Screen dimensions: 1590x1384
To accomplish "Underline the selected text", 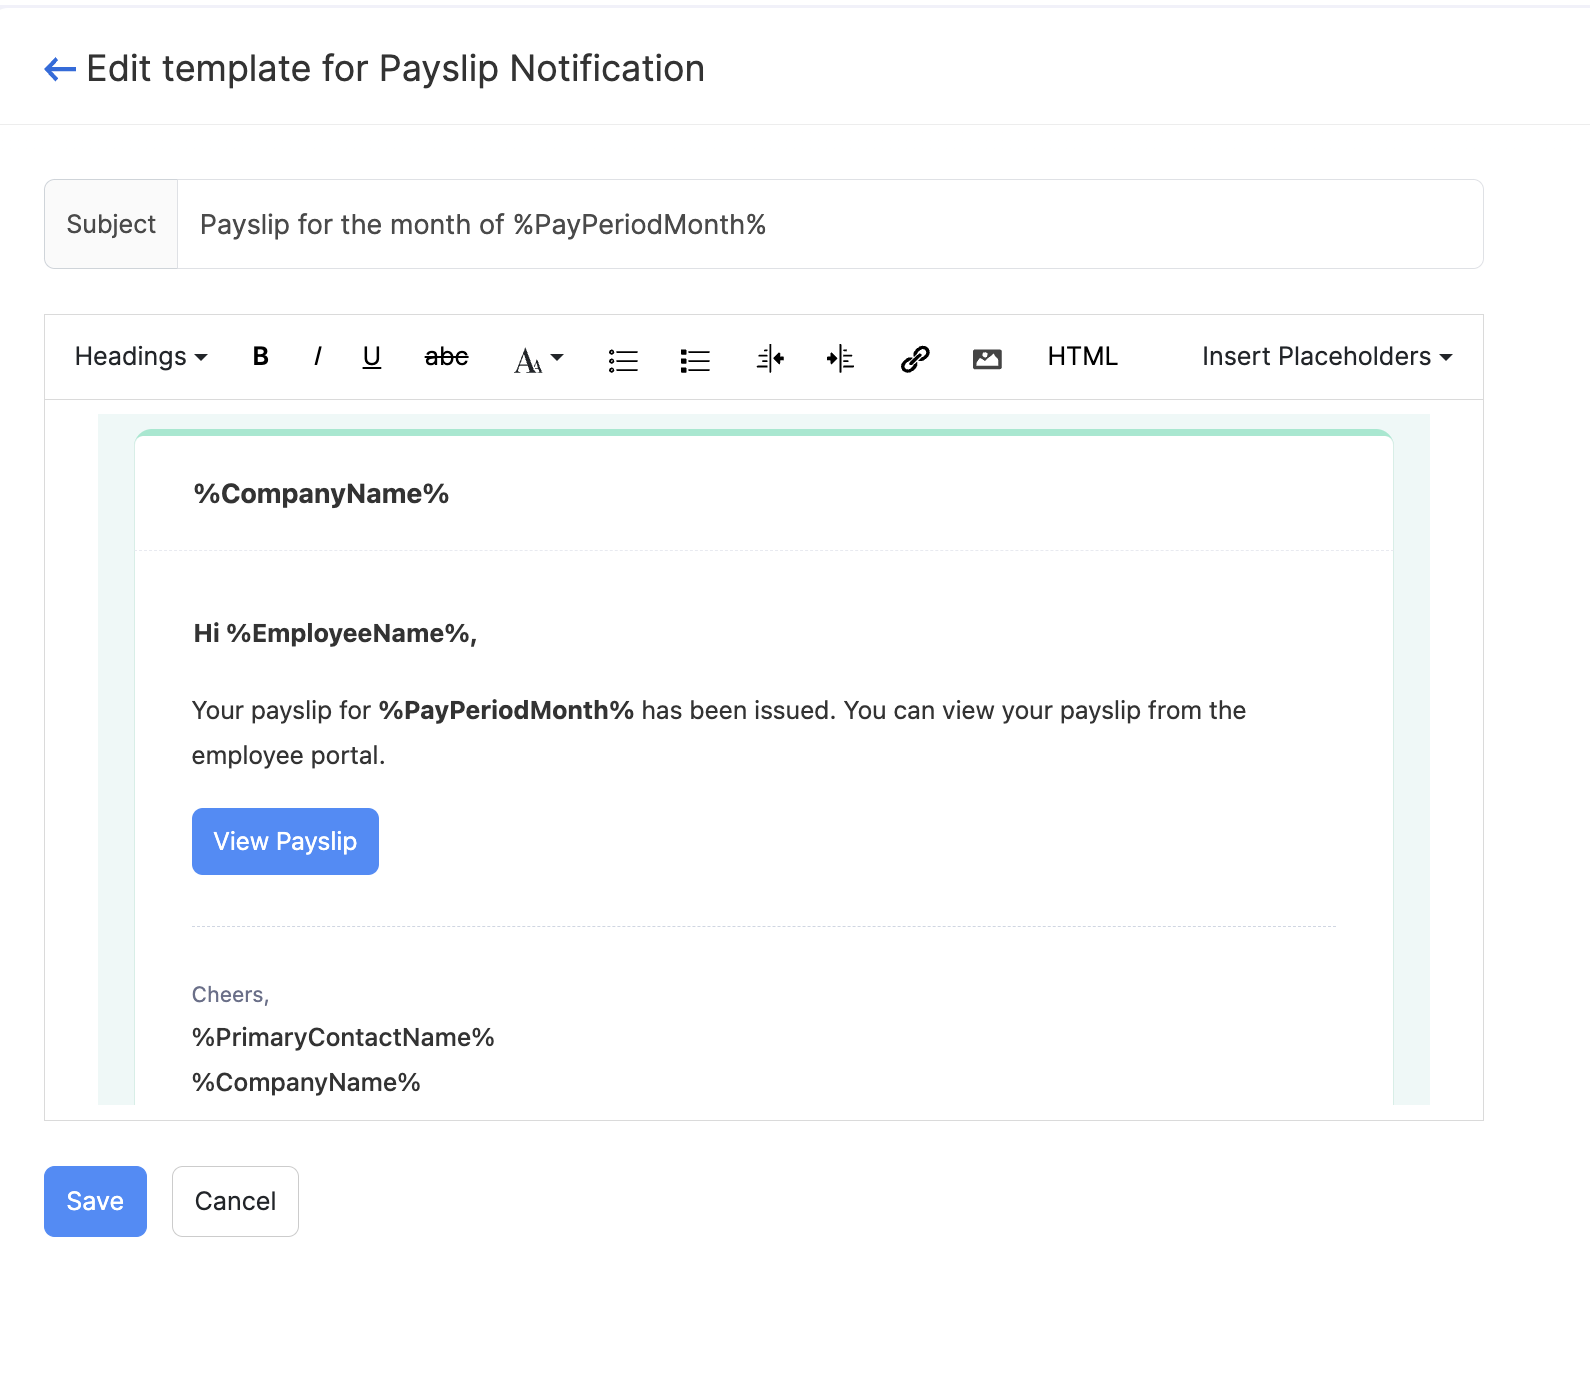I will click(x=372, y=357).
